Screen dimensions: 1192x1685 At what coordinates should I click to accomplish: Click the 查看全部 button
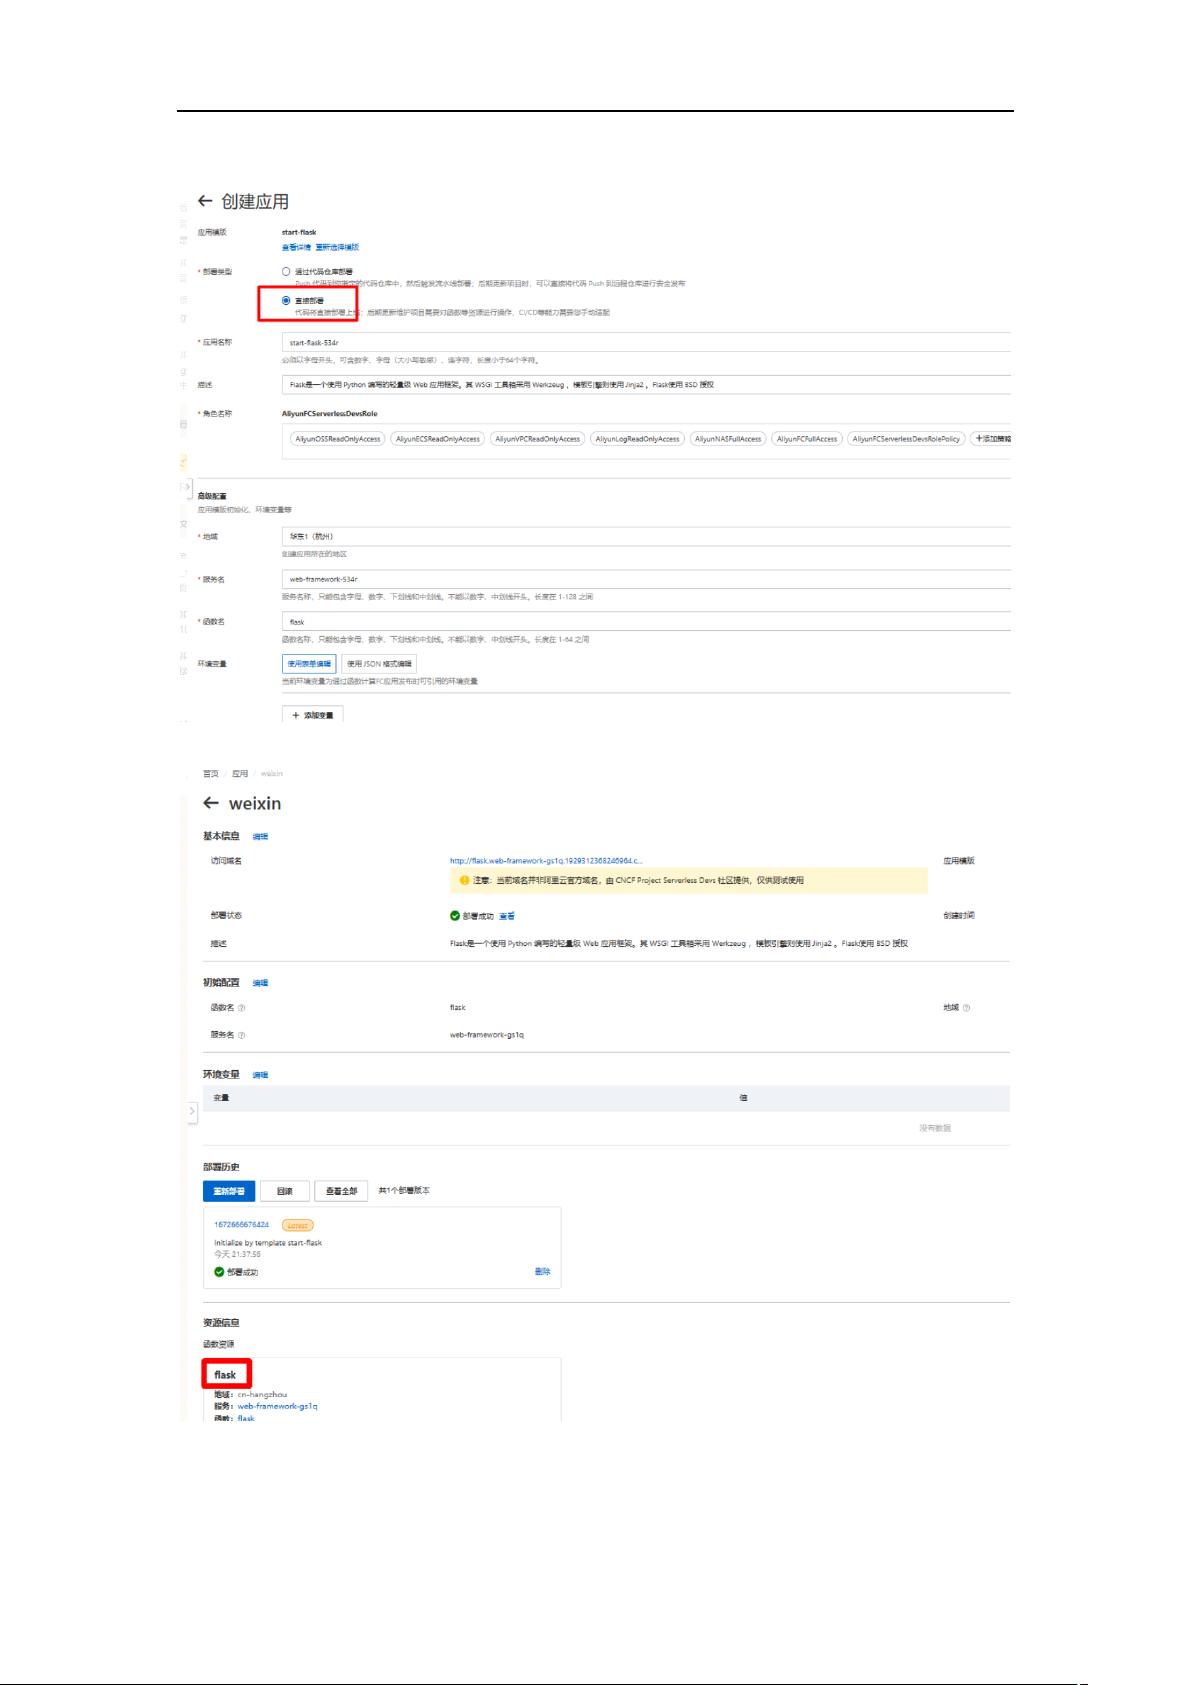[x=341, y=1191]
